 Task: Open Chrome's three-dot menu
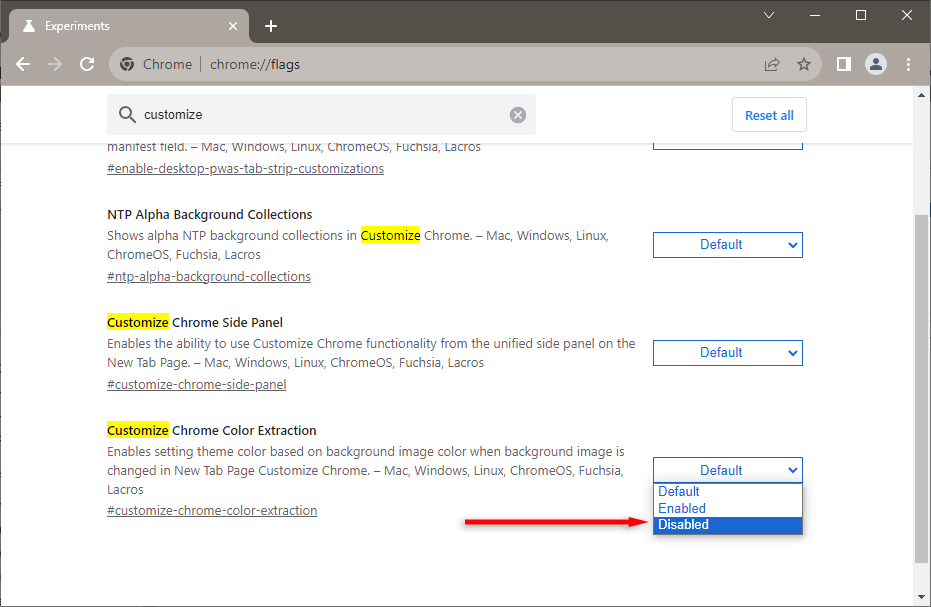pyautogui.click(x=908, y=64)
